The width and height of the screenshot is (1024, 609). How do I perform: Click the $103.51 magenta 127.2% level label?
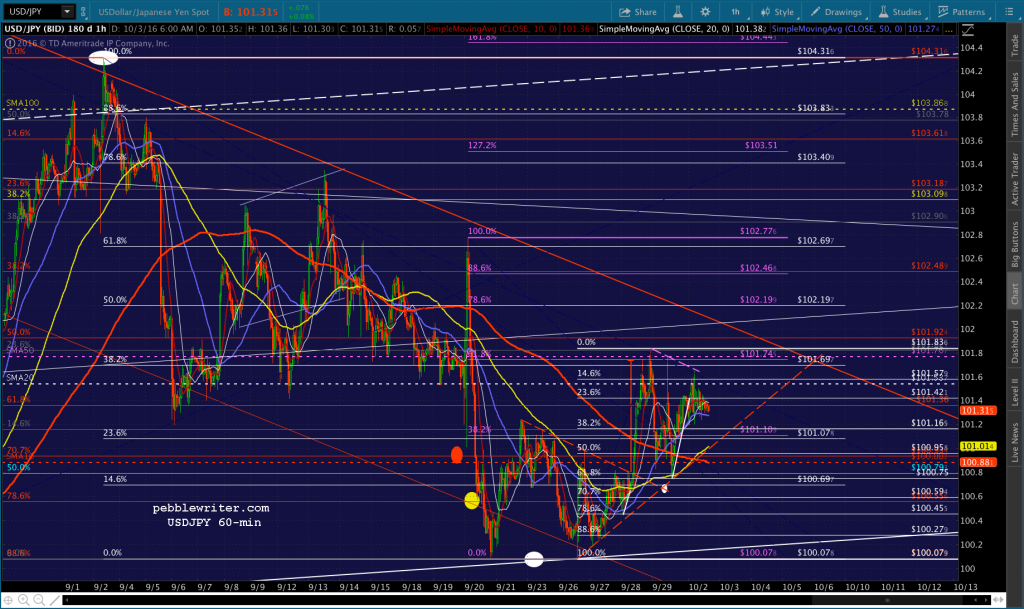click(761, 146)
